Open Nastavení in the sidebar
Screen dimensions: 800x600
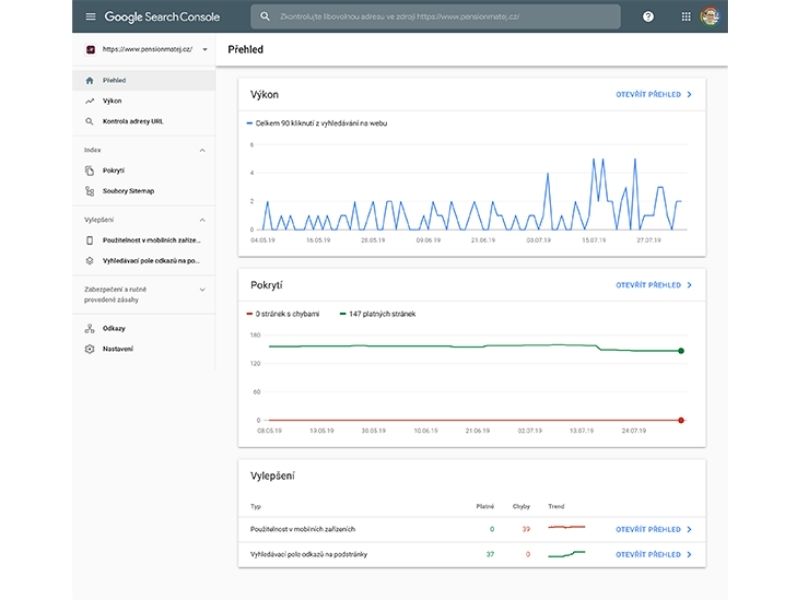144,349
